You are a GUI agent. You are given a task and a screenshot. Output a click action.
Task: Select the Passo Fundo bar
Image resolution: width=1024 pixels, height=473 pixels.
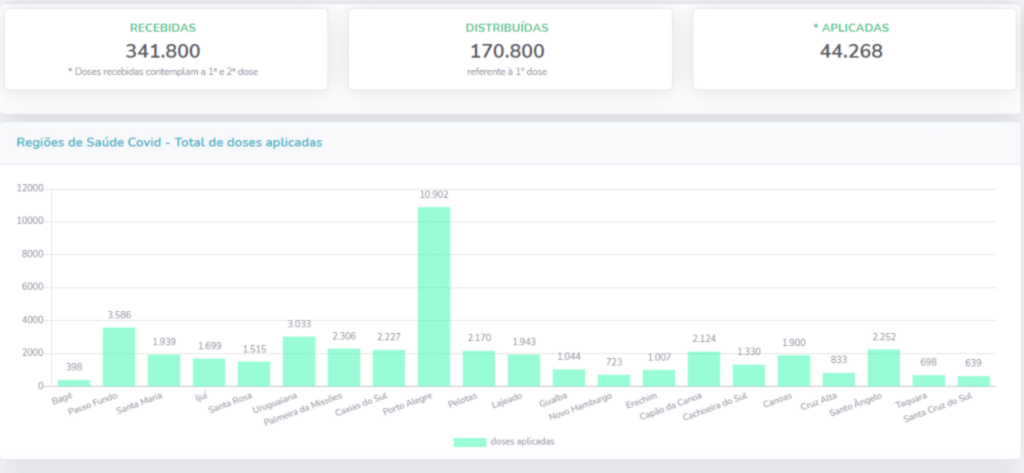(119, 357)
